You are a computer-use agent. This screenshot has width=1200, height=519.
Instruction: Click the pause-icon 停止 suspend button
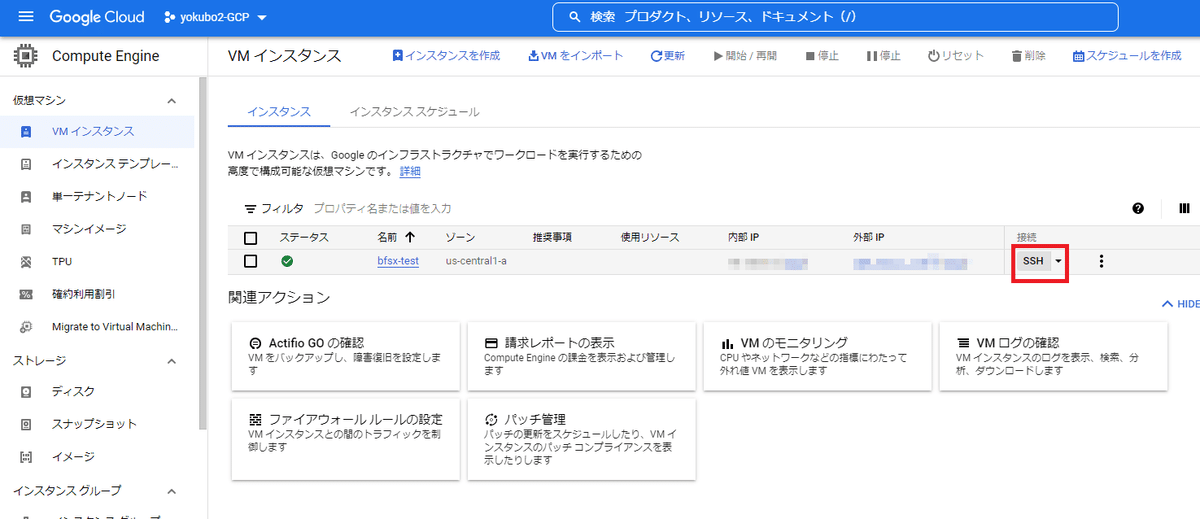884,56
